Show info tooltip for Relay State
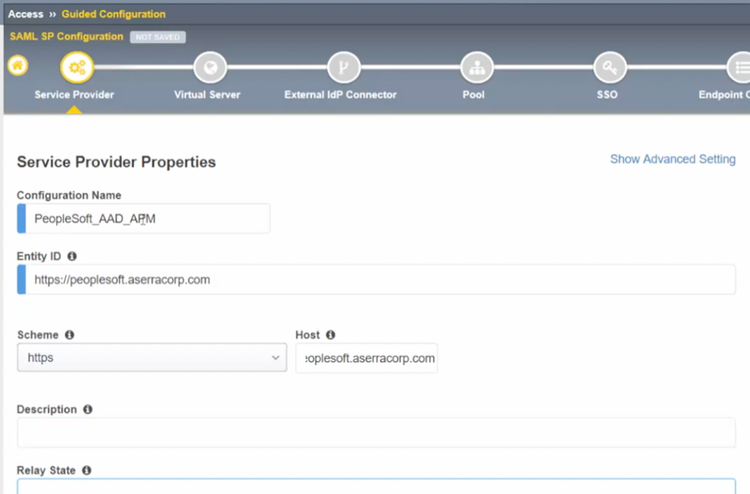 point(87,470)
